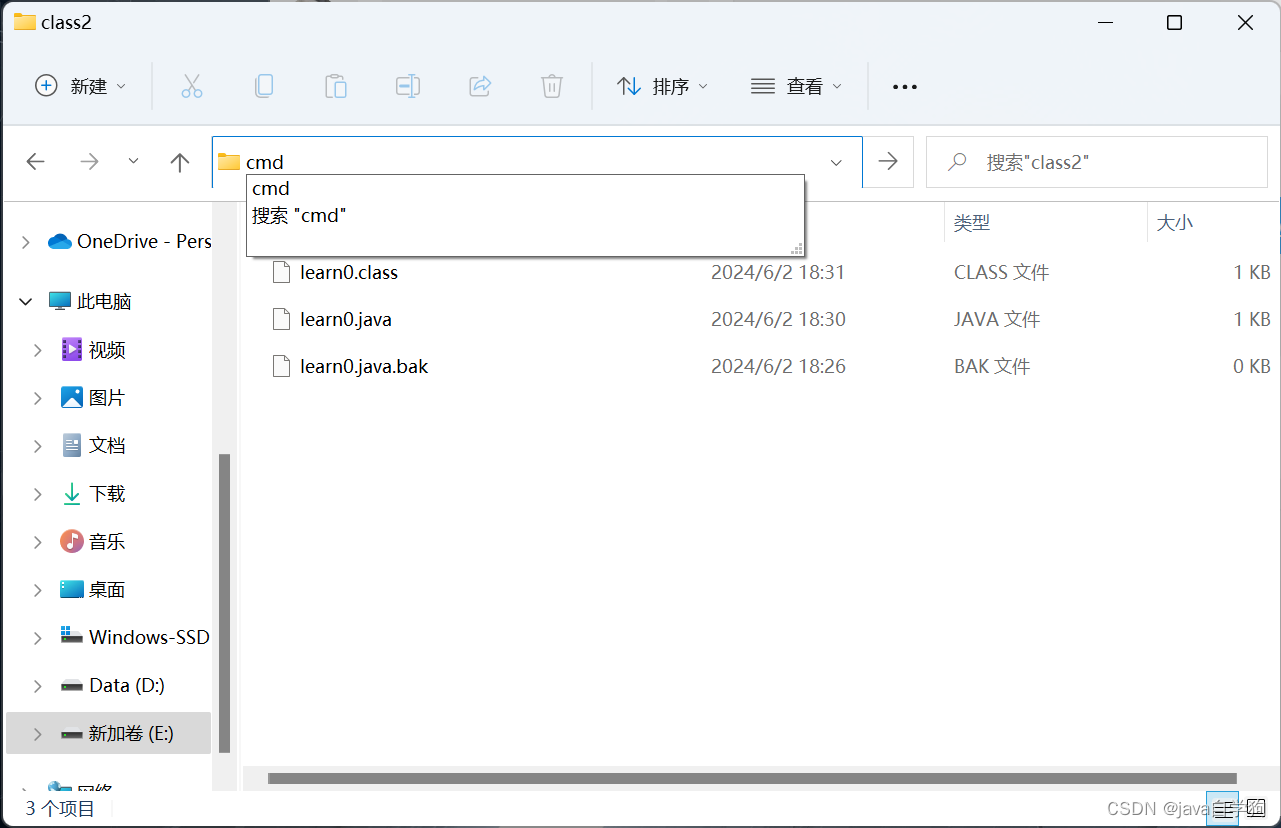1281x828 pixels.
Task: Open recent locations chevron dropdown
Action: click(x=133, y=161)
